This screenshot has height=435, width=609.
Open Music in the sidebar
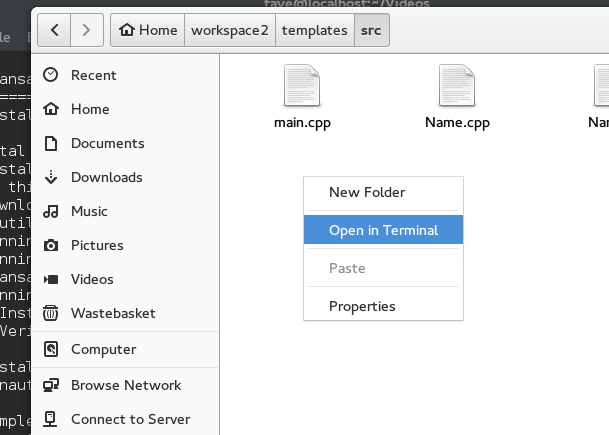point(125,211)
